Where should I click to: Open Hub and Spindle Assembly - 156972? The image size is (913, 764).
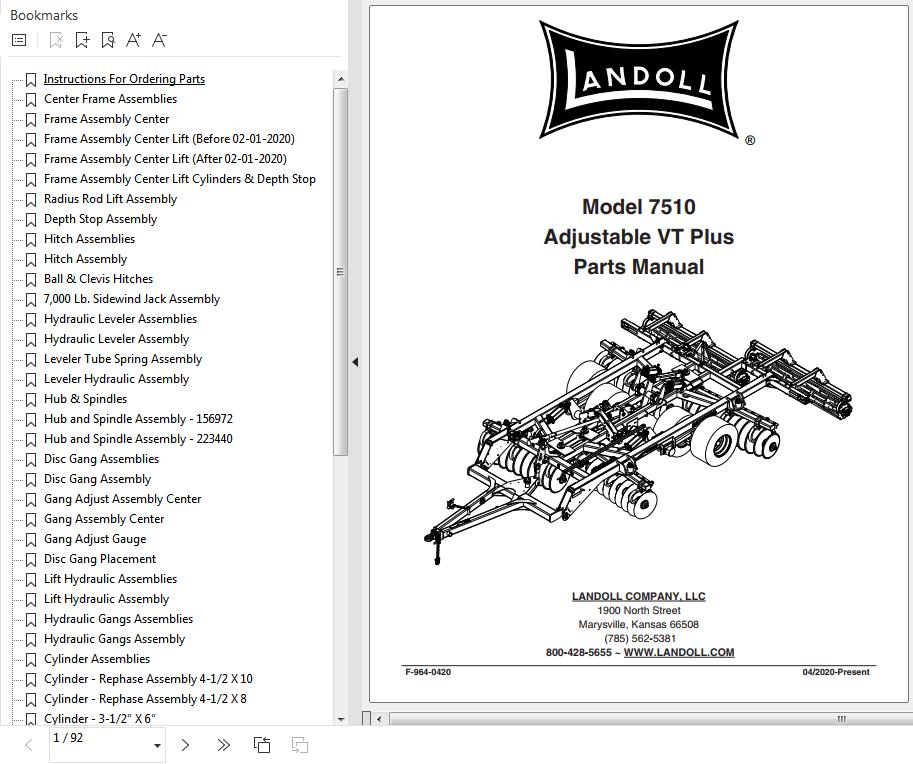click(x=139, y=419)
